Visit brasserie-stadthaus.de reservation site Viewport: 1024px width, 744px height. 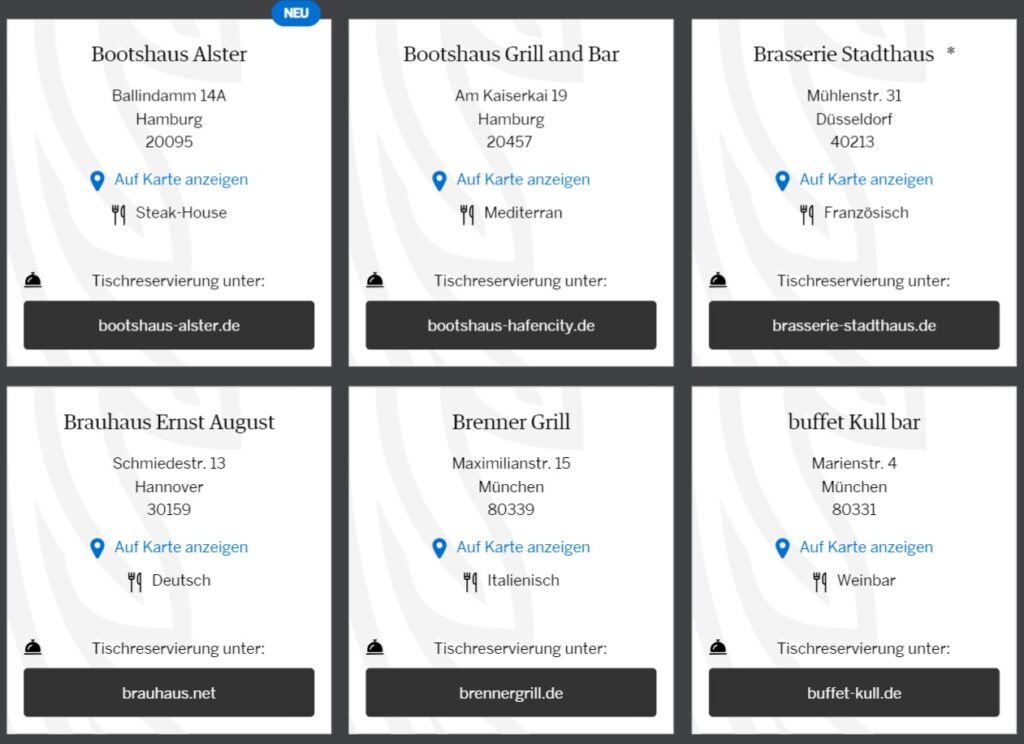pos(854,325)
